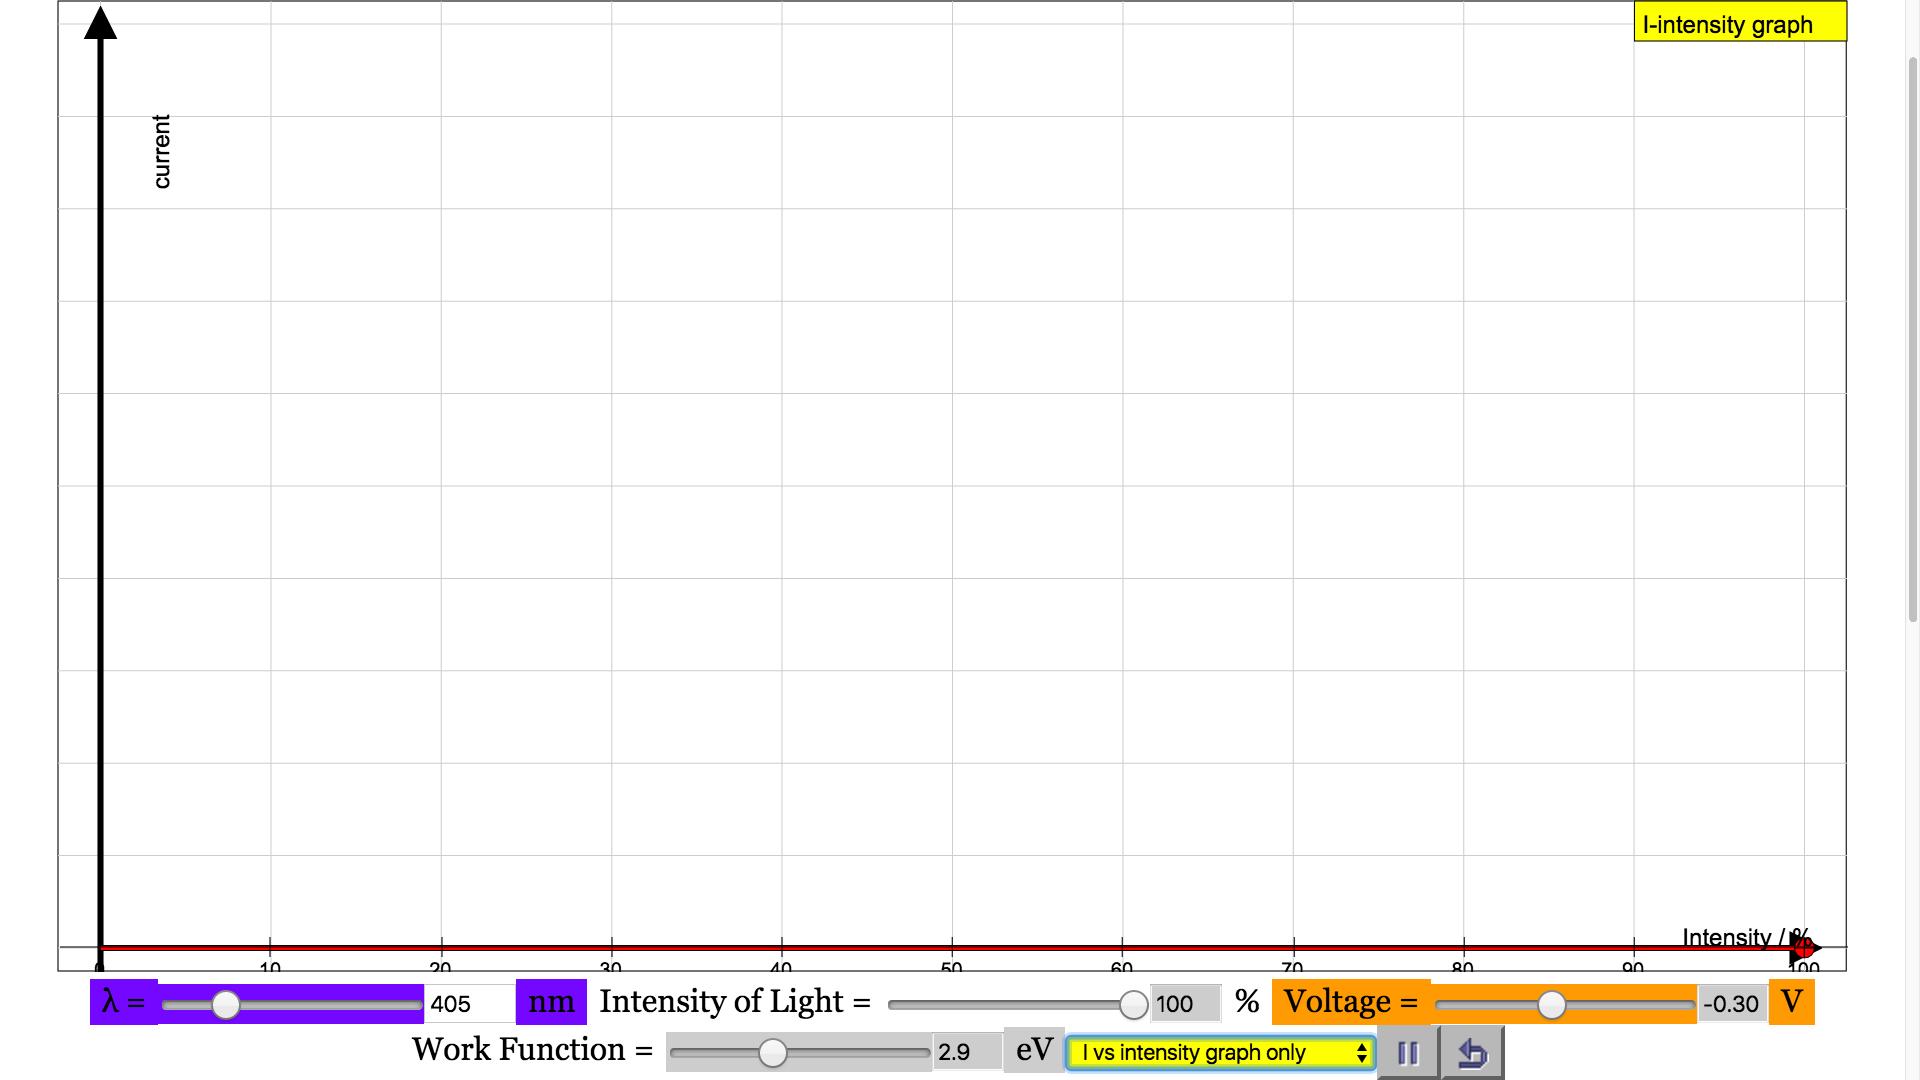Image resolution: width=1920 pixels, height=1080 pixels.
Task: Edit the wavelength value field 405
Action: point(469,1003)
